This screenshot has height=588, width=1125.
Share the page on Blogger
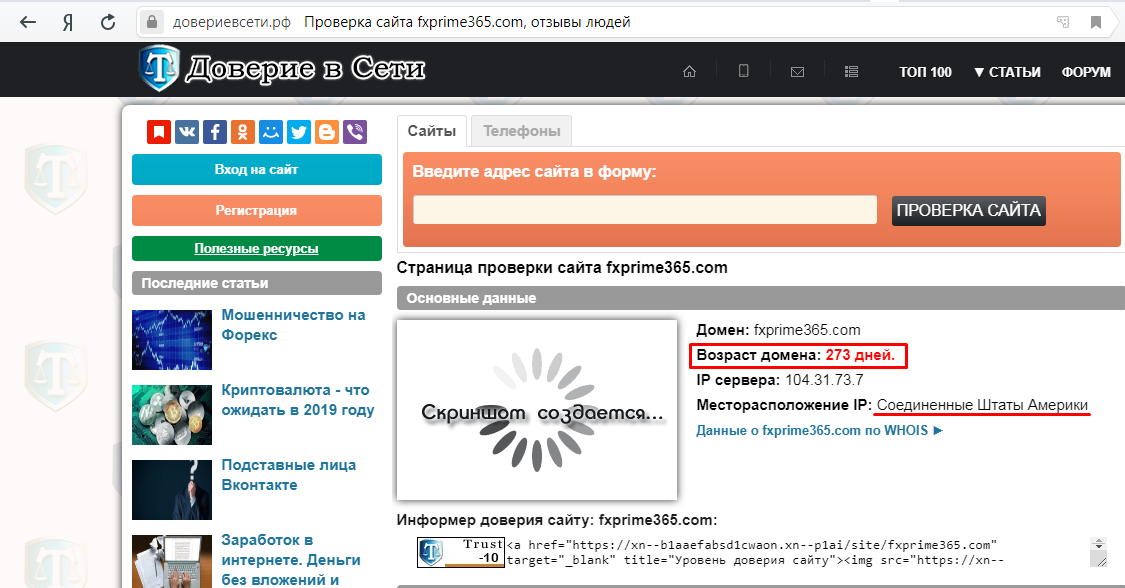pos(326,132)
